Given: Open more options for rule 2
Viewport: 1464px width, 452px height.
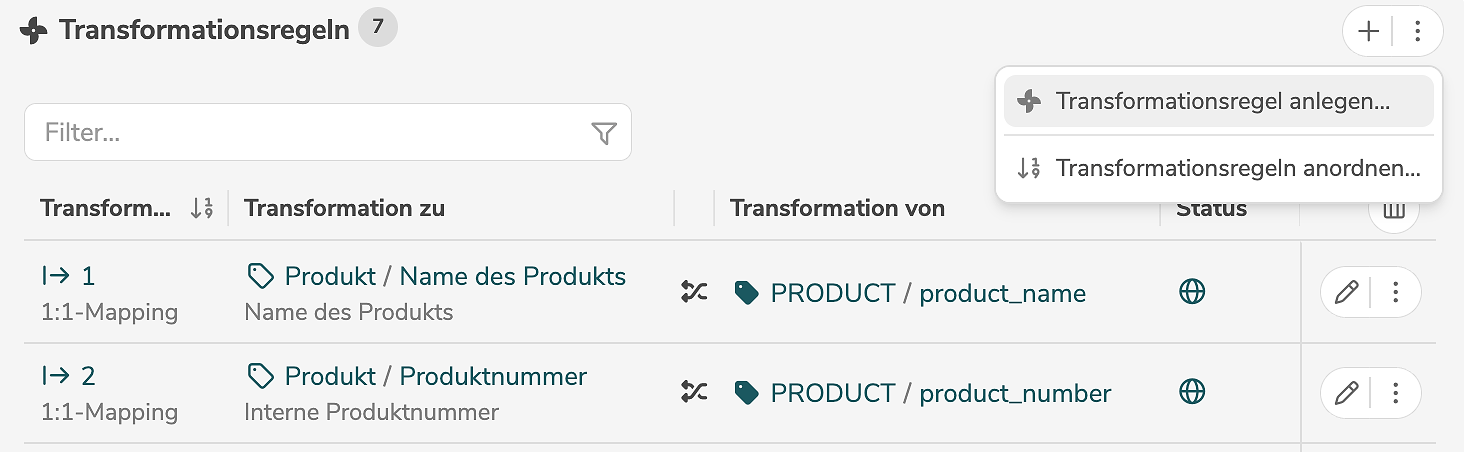Looking at the screenshot, I should [1397, 392].
